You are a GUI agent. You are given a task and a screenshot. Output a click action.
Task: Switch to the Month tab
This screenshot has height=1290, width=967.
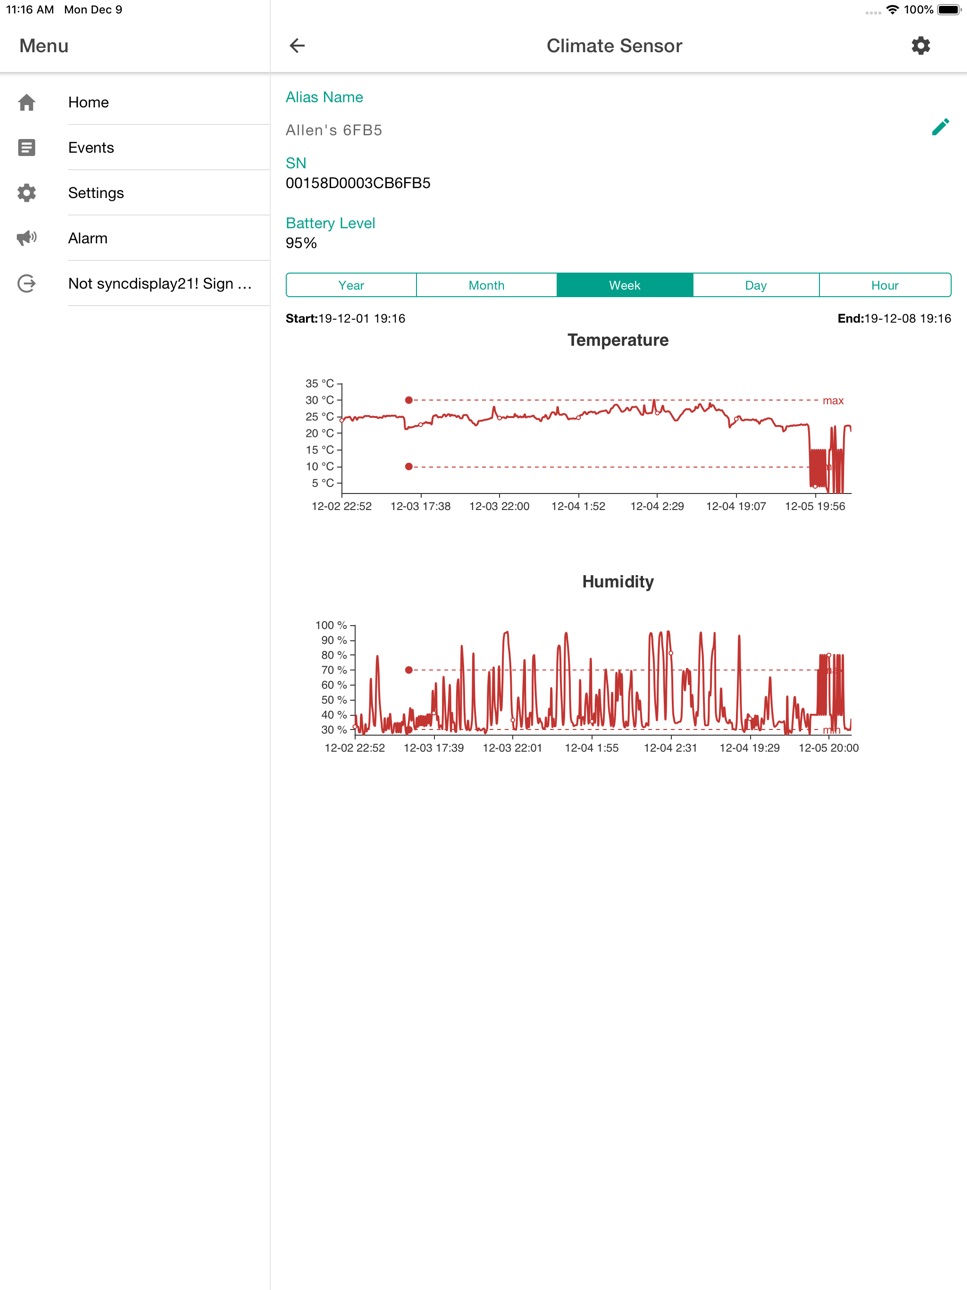point(486,285)
